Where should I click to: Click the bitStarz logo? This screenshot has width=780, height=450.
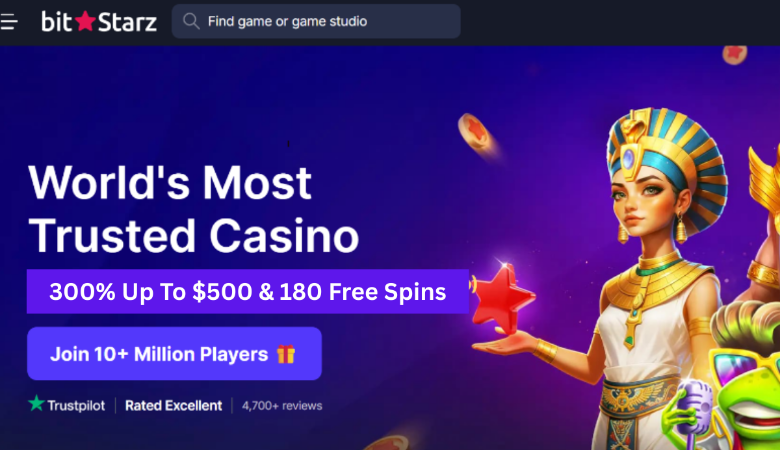pos(99,21)
